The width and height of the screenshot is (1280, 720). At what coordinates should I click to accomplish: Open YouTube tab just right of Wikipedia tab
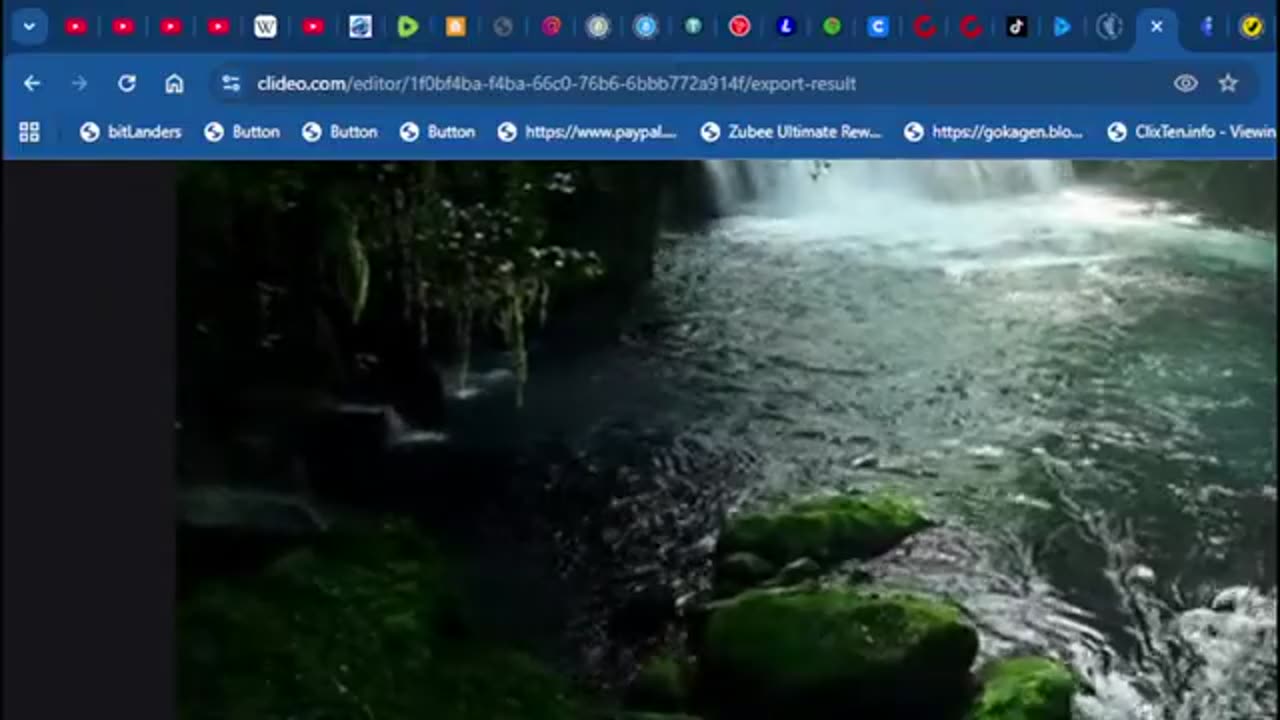313,27
